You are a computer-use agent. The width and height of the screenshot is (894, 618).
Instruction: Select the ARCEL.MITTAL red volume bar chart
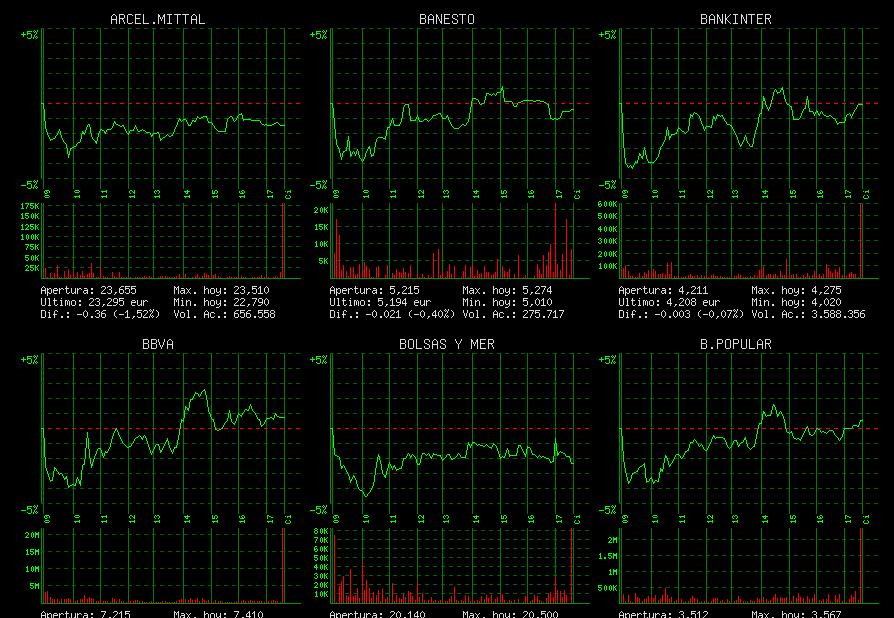(x=171, y=241)
